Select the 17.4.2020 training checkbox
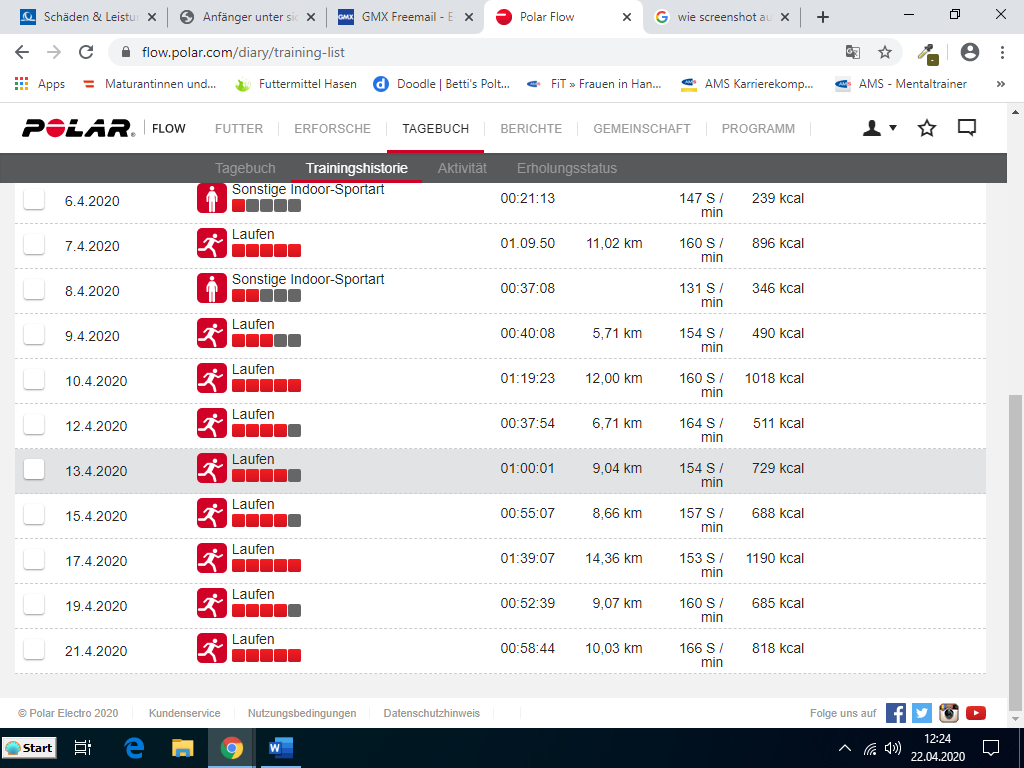1024x768 pixels. tap(34, 559)
